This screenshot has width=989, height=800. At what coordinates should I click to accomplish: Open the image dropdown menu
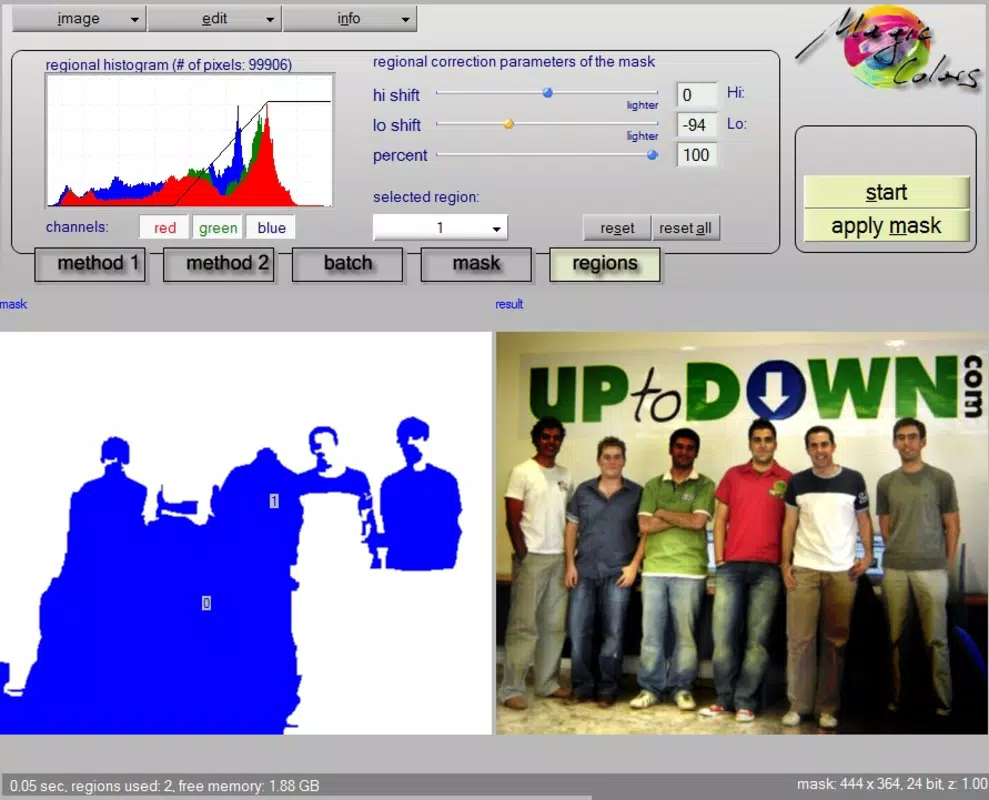pos(79,19)
